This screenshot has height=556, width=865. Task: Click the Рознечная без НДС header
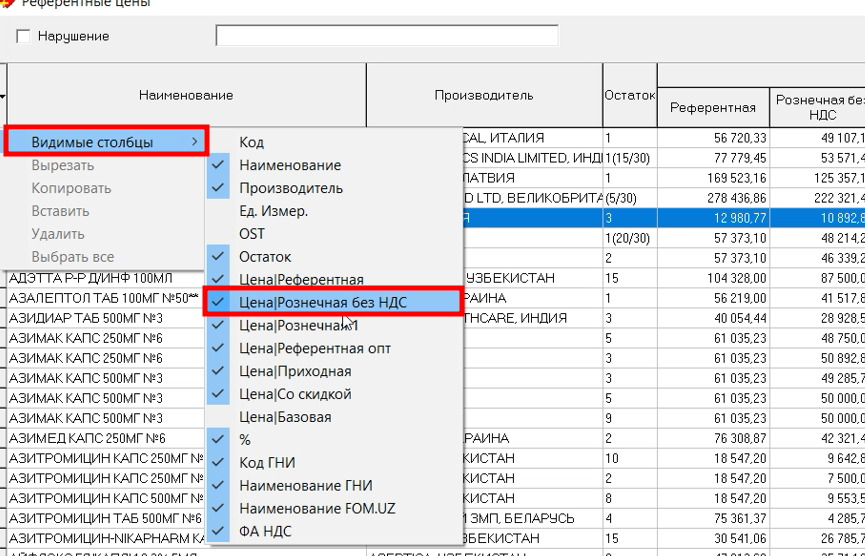(x=818, y=108)
